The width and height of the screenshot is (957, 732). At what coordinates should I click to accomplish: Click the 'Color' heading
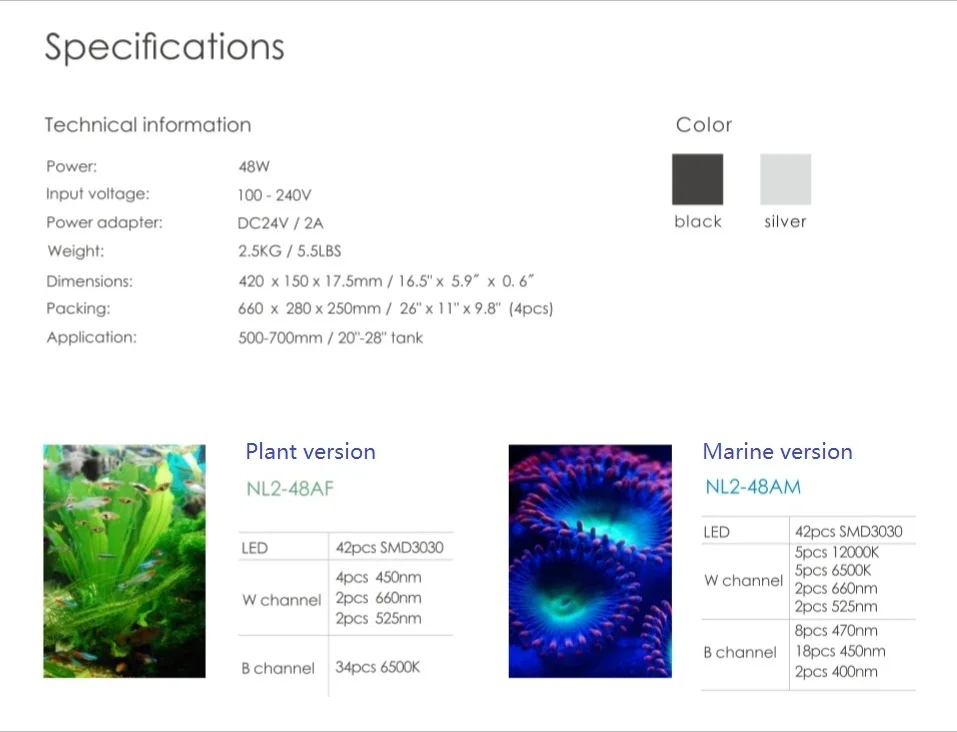704,125
